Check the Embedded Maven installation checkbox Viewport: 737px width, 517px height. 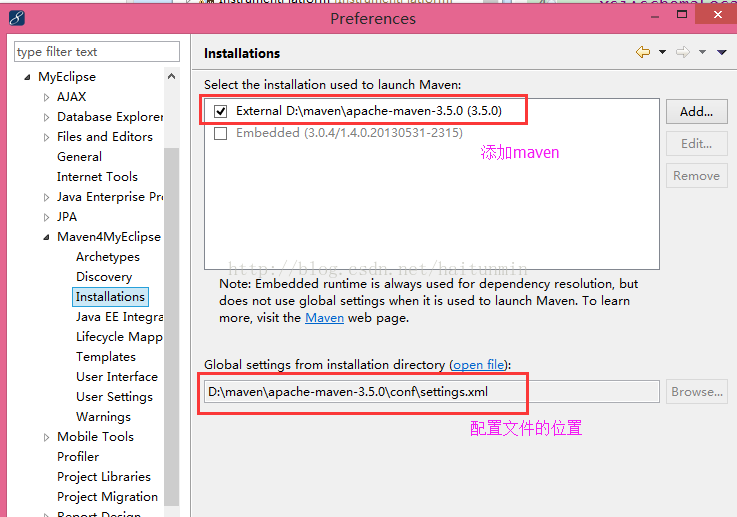pyautogui.click(x=220, y=133)
